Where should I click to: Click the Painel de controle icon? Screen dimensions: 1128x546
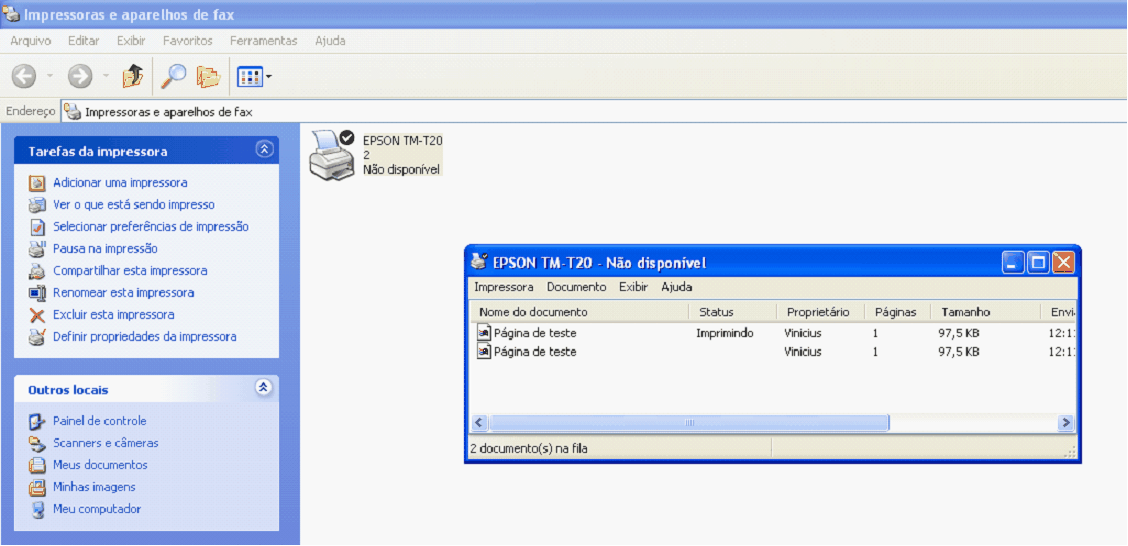[37, 421]
